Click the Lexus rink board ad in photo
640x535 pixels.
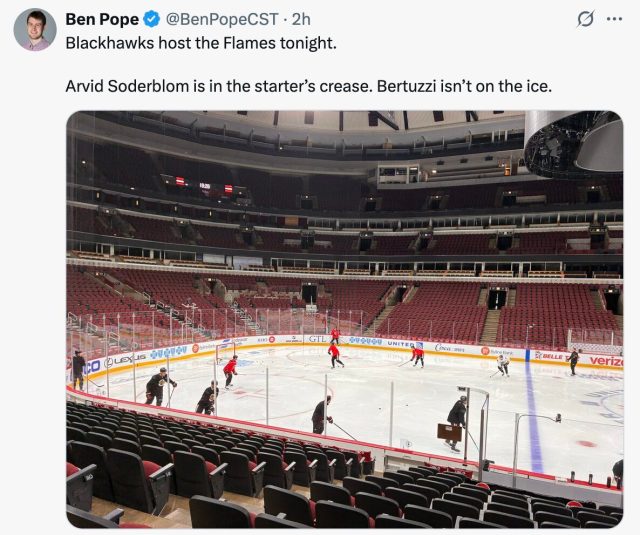(x=125, y=359)
